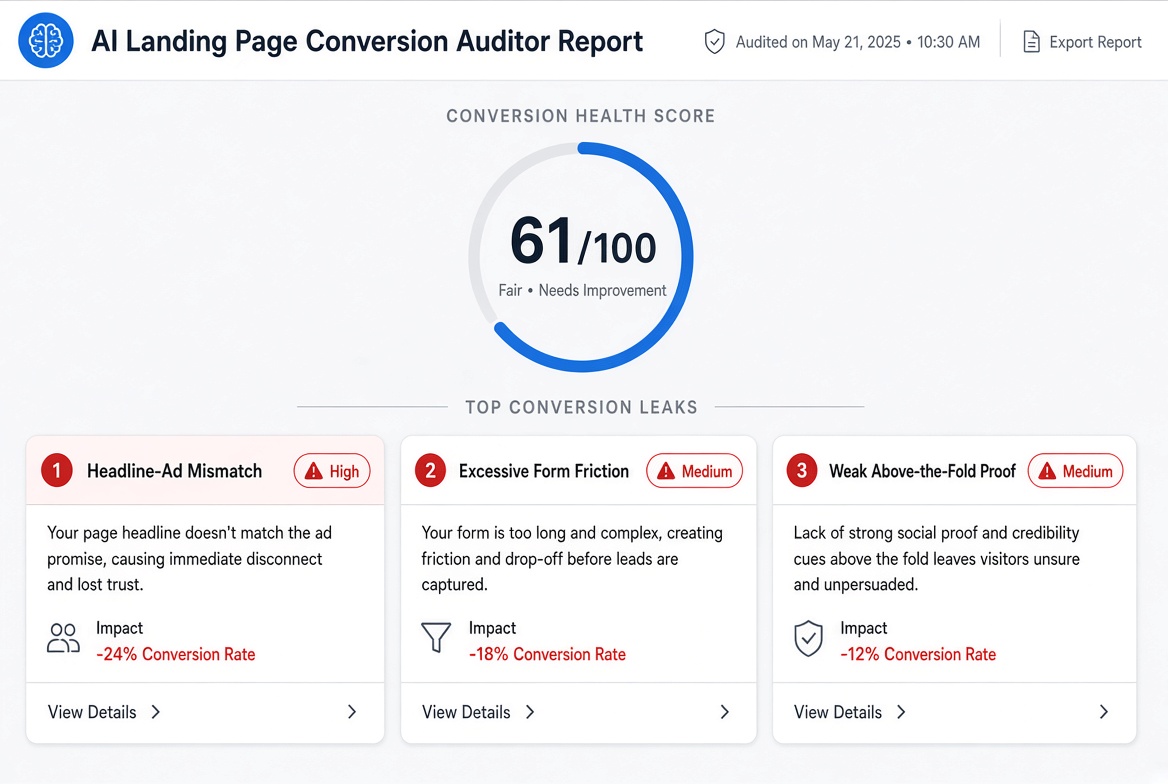Open View Details for Headline-Ad Mismatch
The width and height of the screenshot is (1168, 784).
click(104, 712)
